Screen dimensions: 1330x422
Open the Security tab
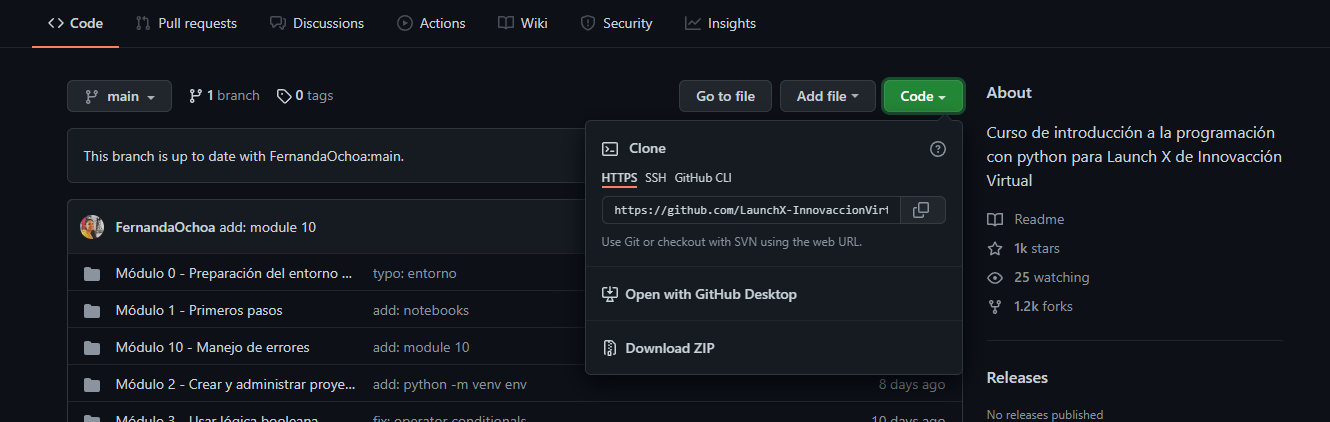(x=616, y=23)
